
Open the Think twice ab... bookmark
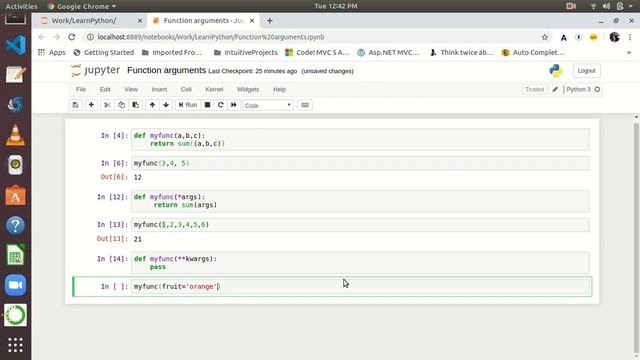tap(462, 52)
